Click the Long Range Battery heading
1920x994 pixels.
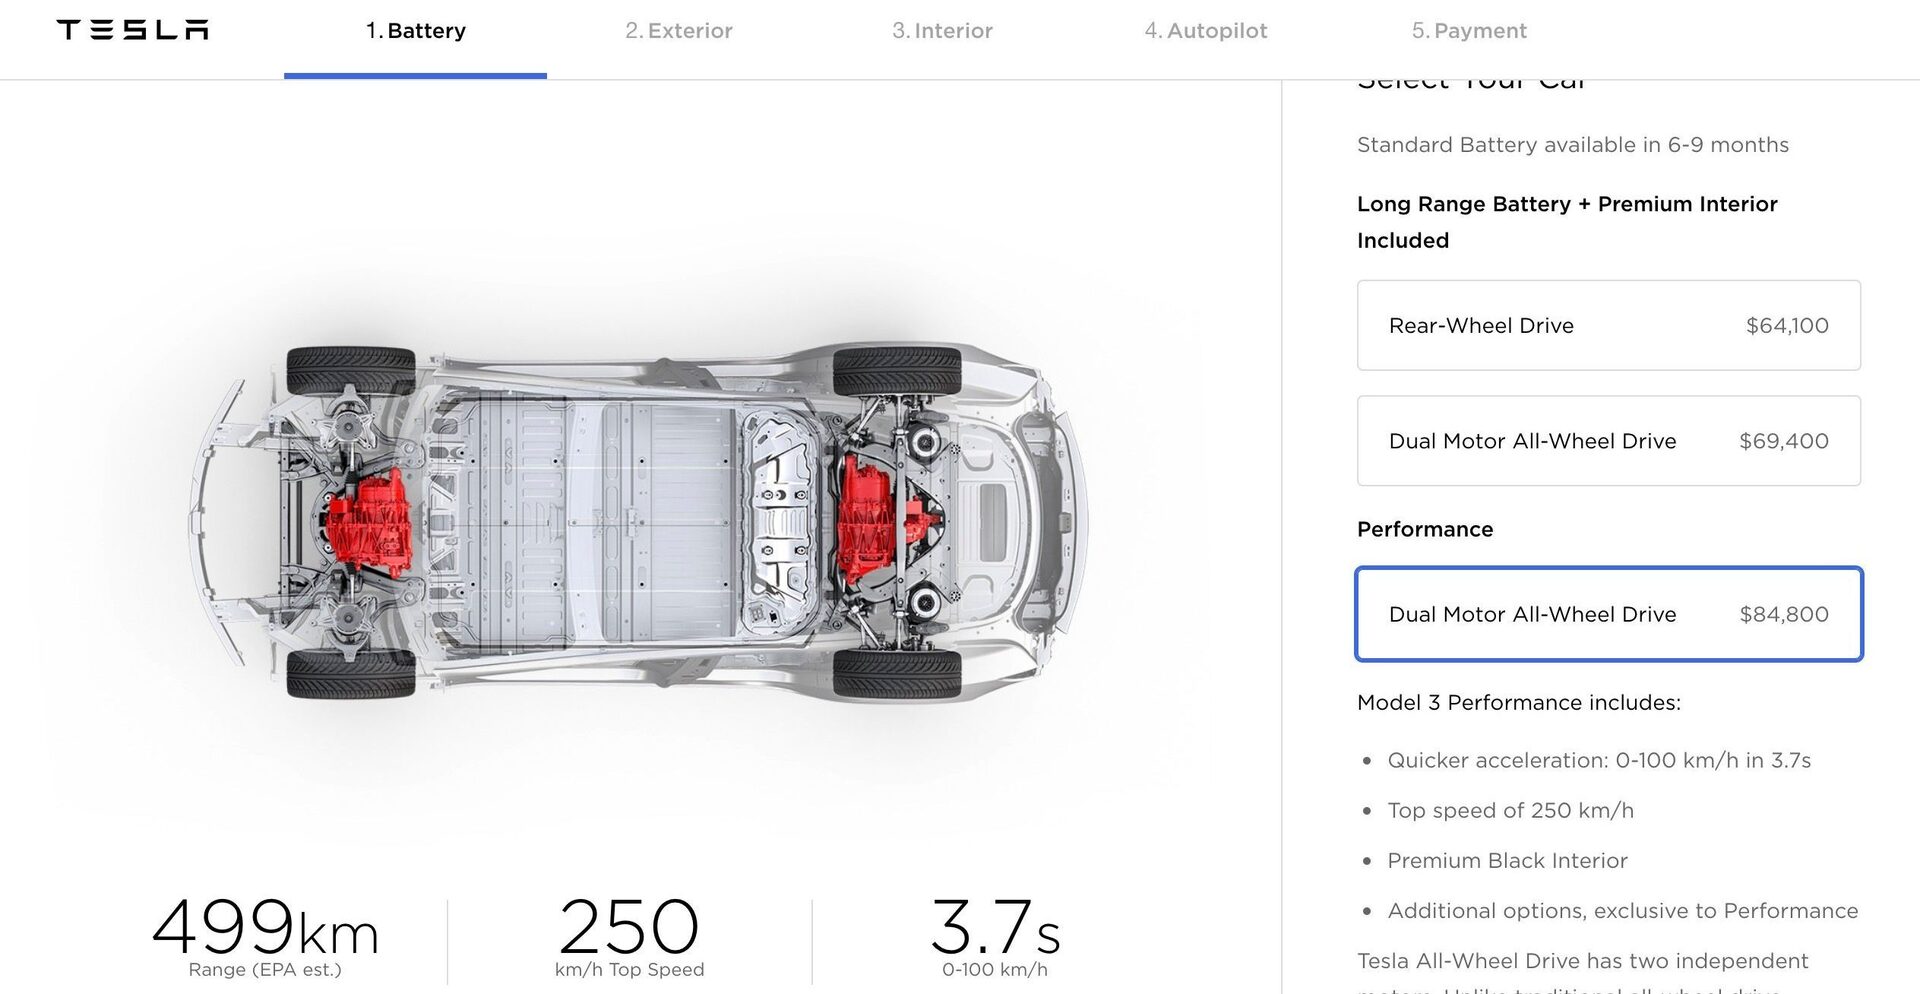1567,204
